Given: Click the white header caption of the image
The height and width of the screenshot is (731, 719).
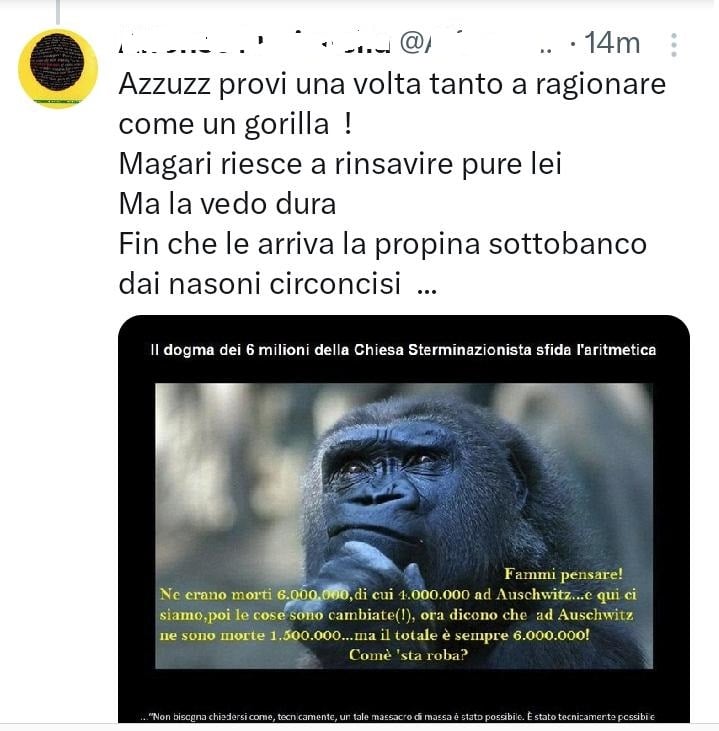Looking at the screenshot, I should coord(403,350).
